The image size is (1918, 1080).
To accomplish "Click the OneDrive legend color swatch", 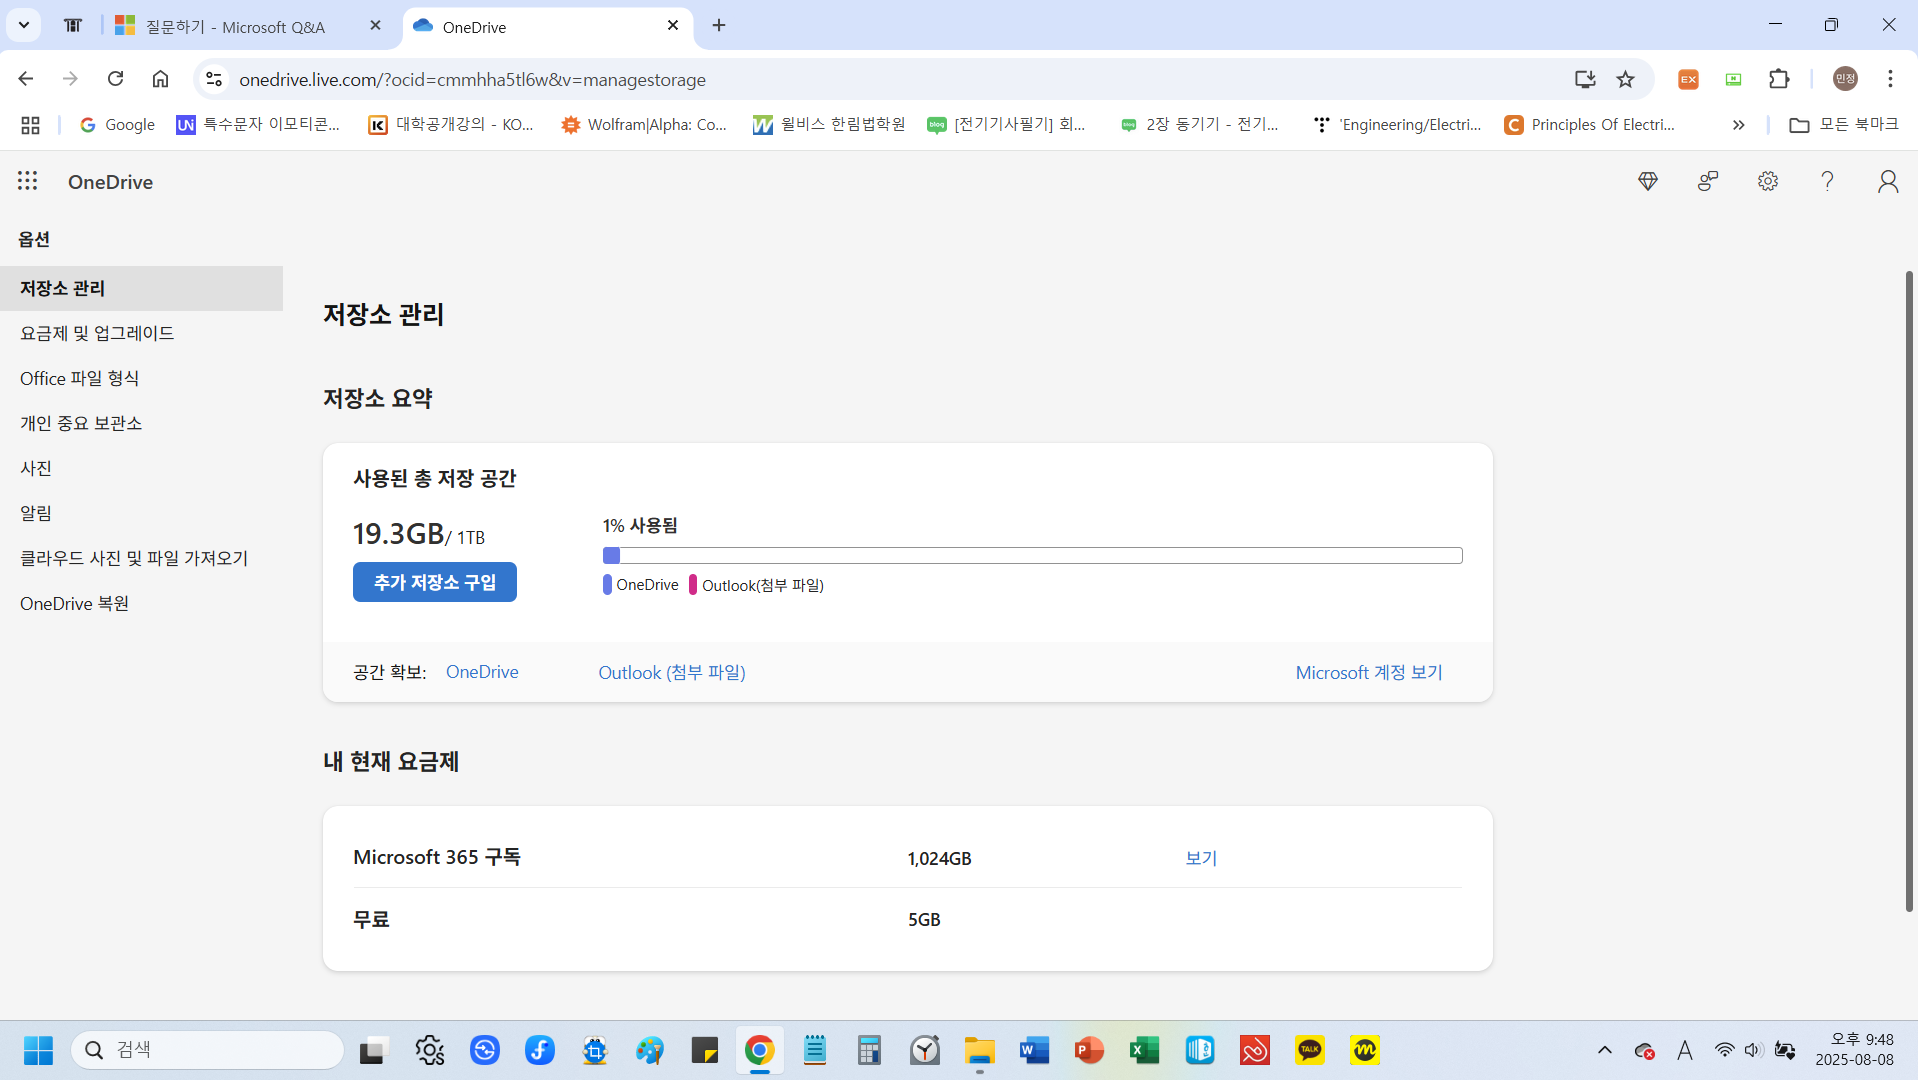I will coord(607,585).
